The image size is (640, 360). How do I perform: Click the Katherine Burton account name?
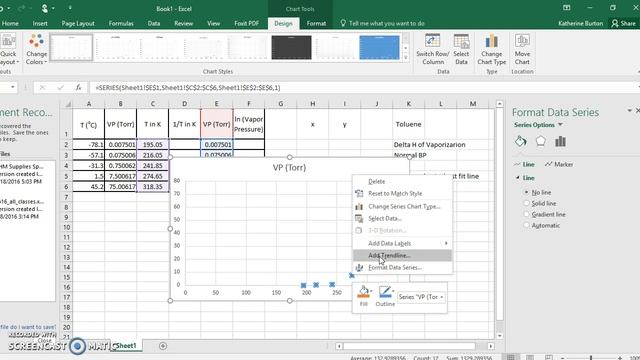coord(580,23)
